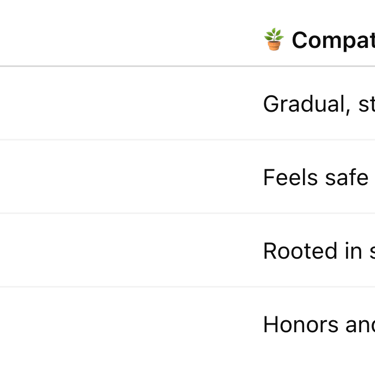The width and height of the screenshot is (375, 366).
Task: Click blank header cell left of plant icon
Action: [x=128, y=33]
